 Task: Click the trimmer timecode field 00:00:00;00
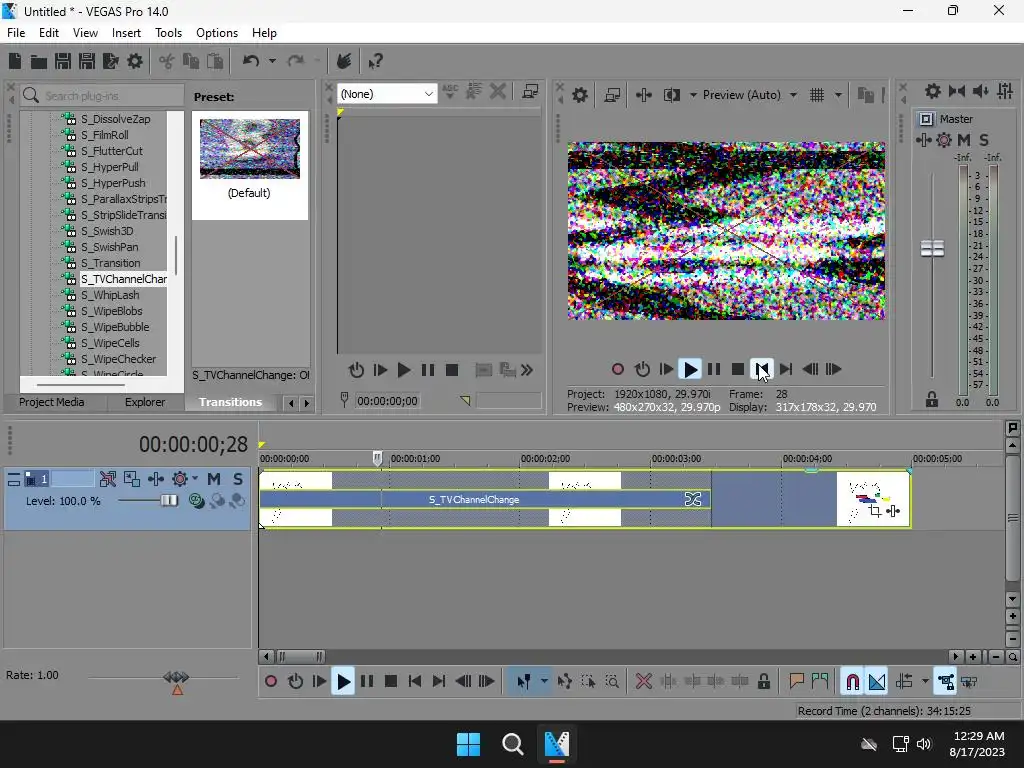pos(387,401)
